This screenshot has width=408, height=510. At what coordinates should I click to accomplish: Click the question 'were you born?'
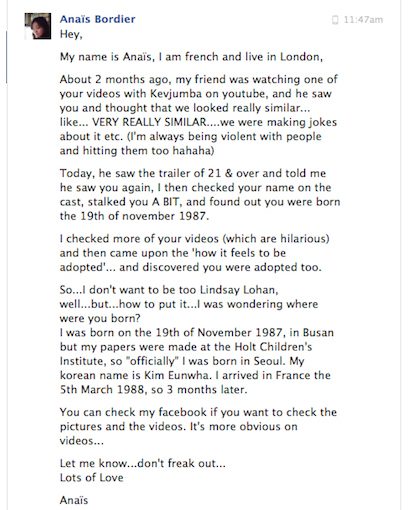[100, 318]
